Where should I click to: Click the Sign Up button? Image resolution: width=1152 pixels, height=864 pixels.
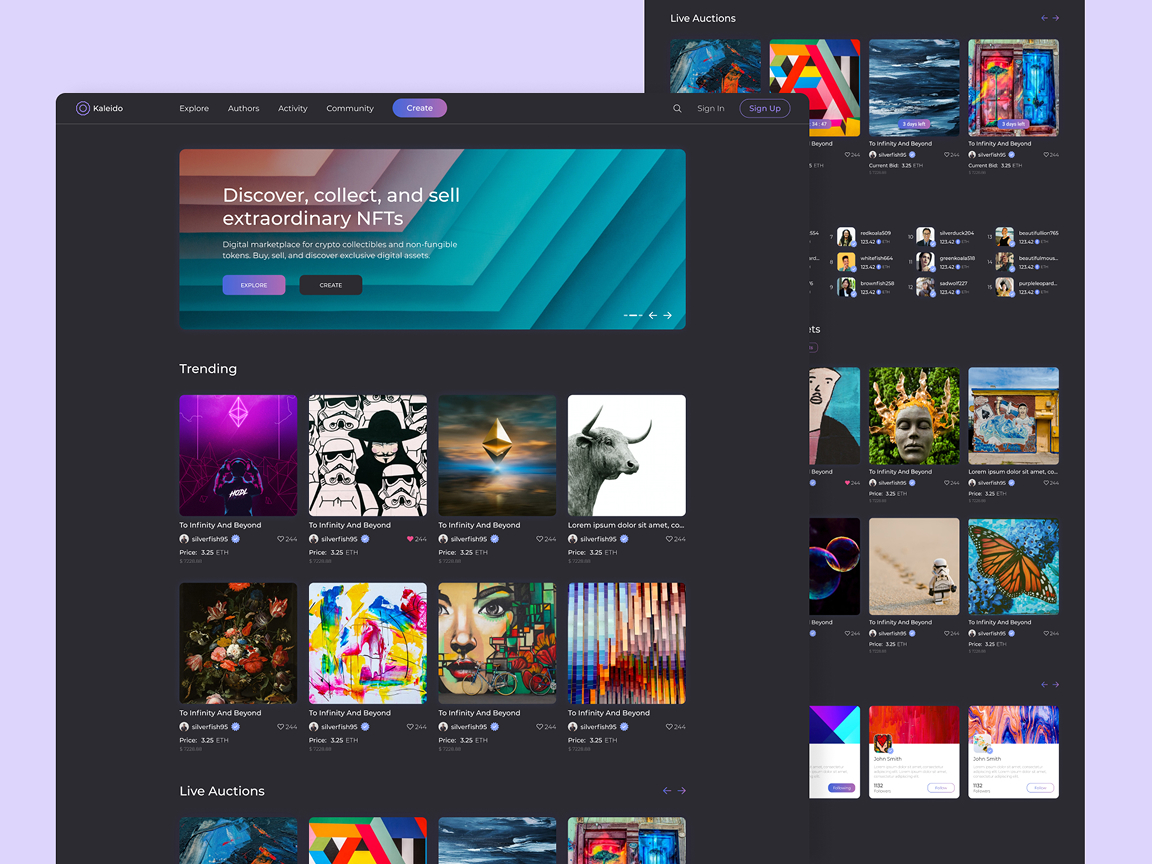click(764, 109)
